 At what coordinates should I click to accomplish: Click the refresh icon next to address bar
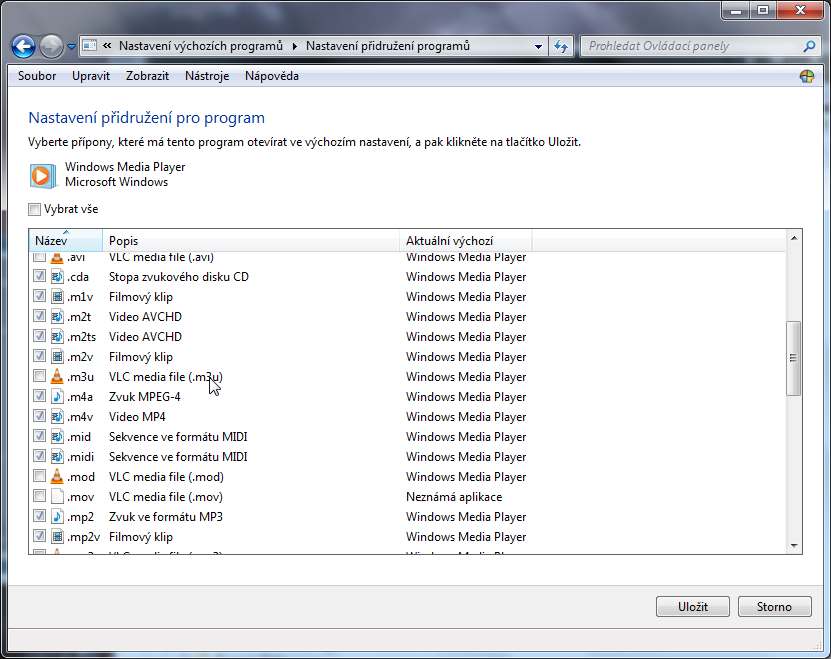click(x=561, y=47)
